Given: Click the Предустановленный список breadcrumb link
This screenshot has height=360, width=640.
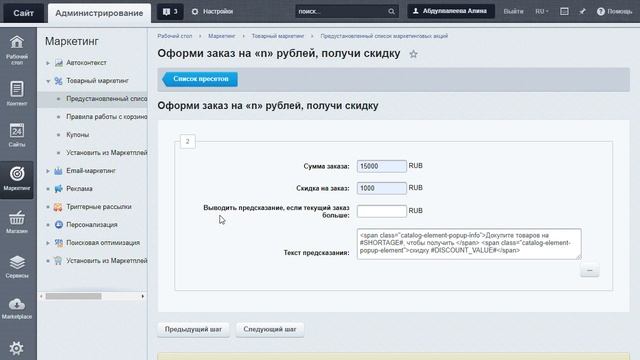Looking at the screenshot, I should click(384, 36).
